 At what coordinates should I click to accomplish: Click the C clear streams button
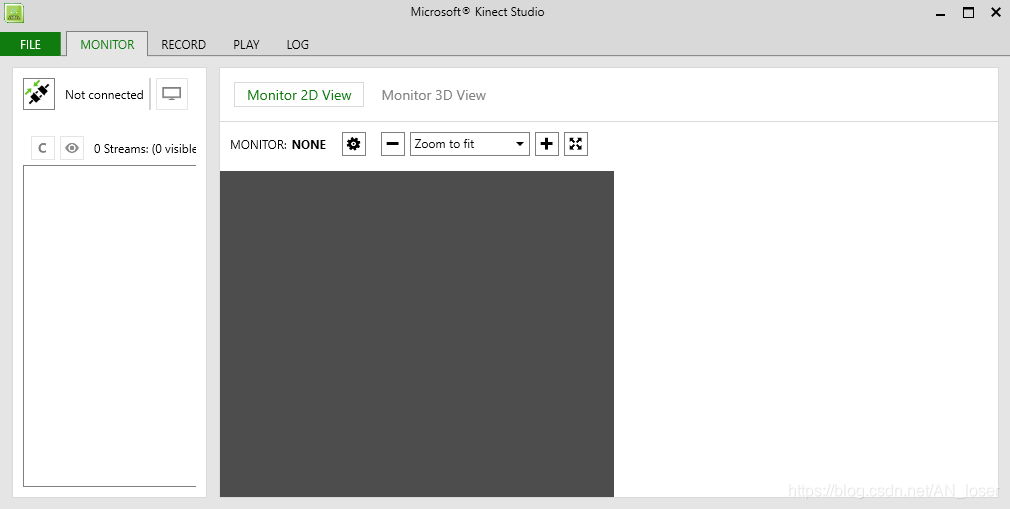tap(43, 148)
